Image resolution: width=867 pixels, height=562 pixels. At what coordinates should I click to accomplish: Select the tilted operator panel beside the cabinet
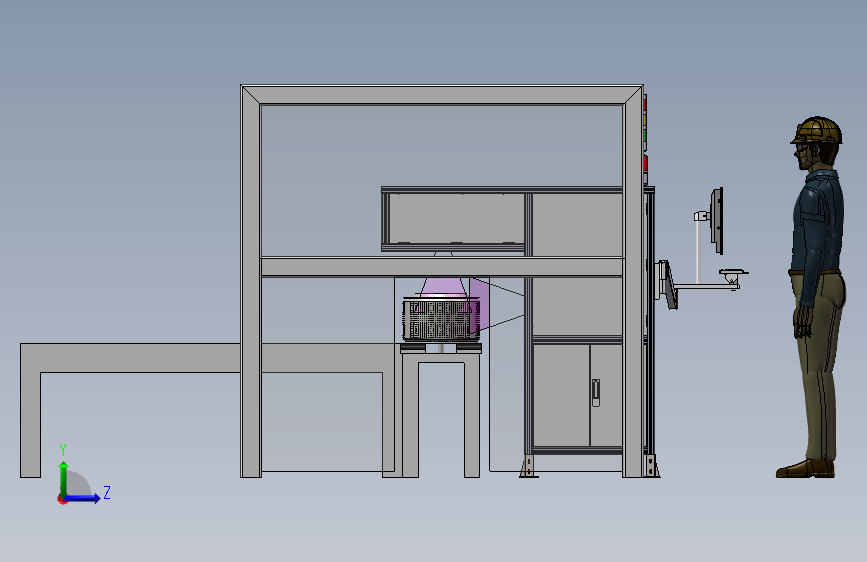(667, 284)
